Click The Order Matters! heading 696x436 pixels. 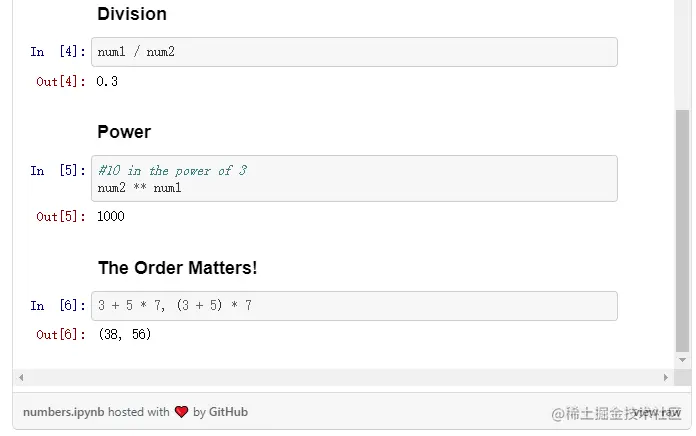pyautogui.click(x=177, y=268)
